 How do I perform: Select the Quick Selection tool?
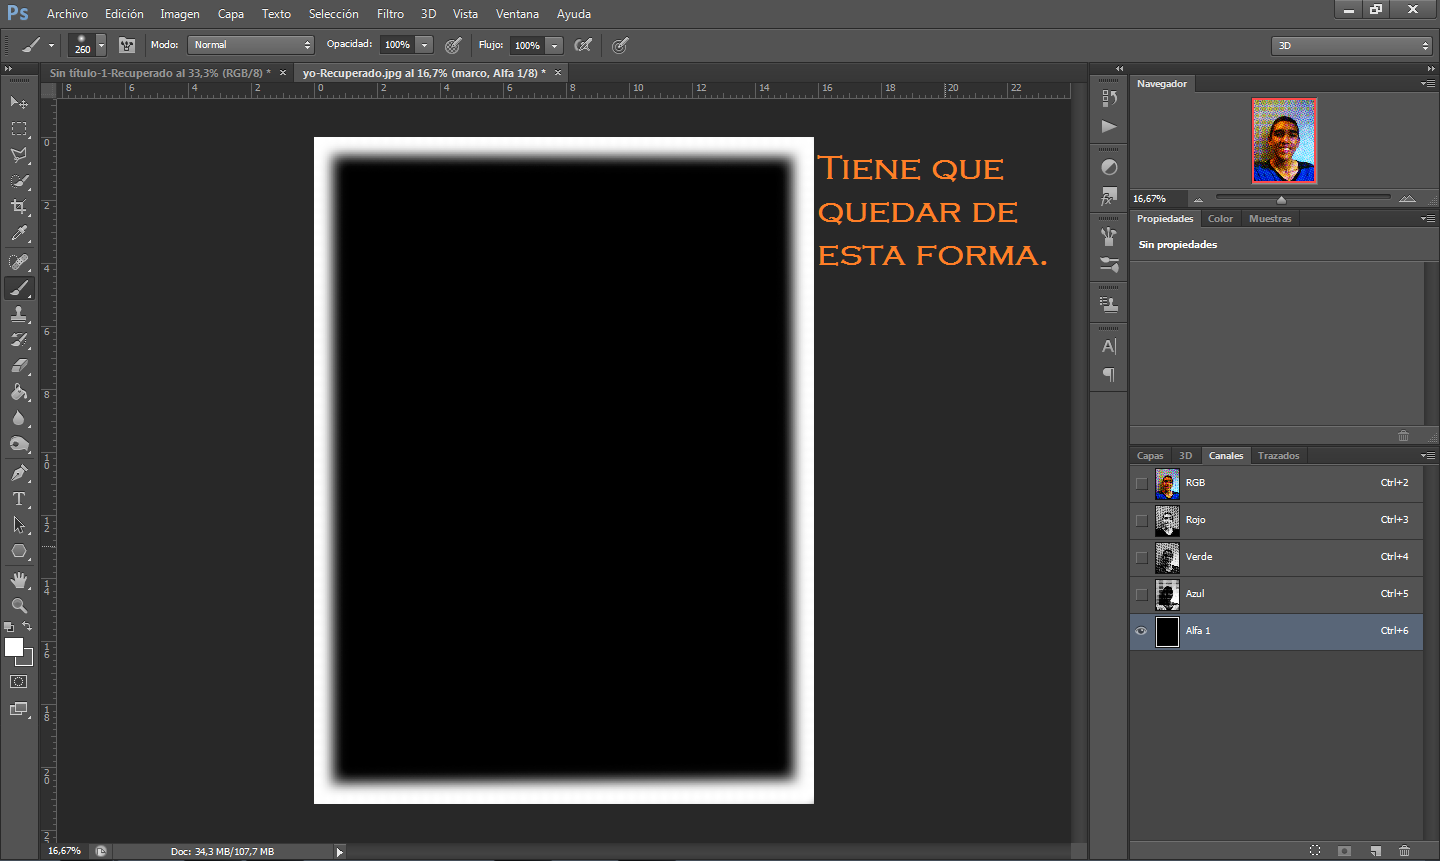pyautogui.click(x=19, y=181)
